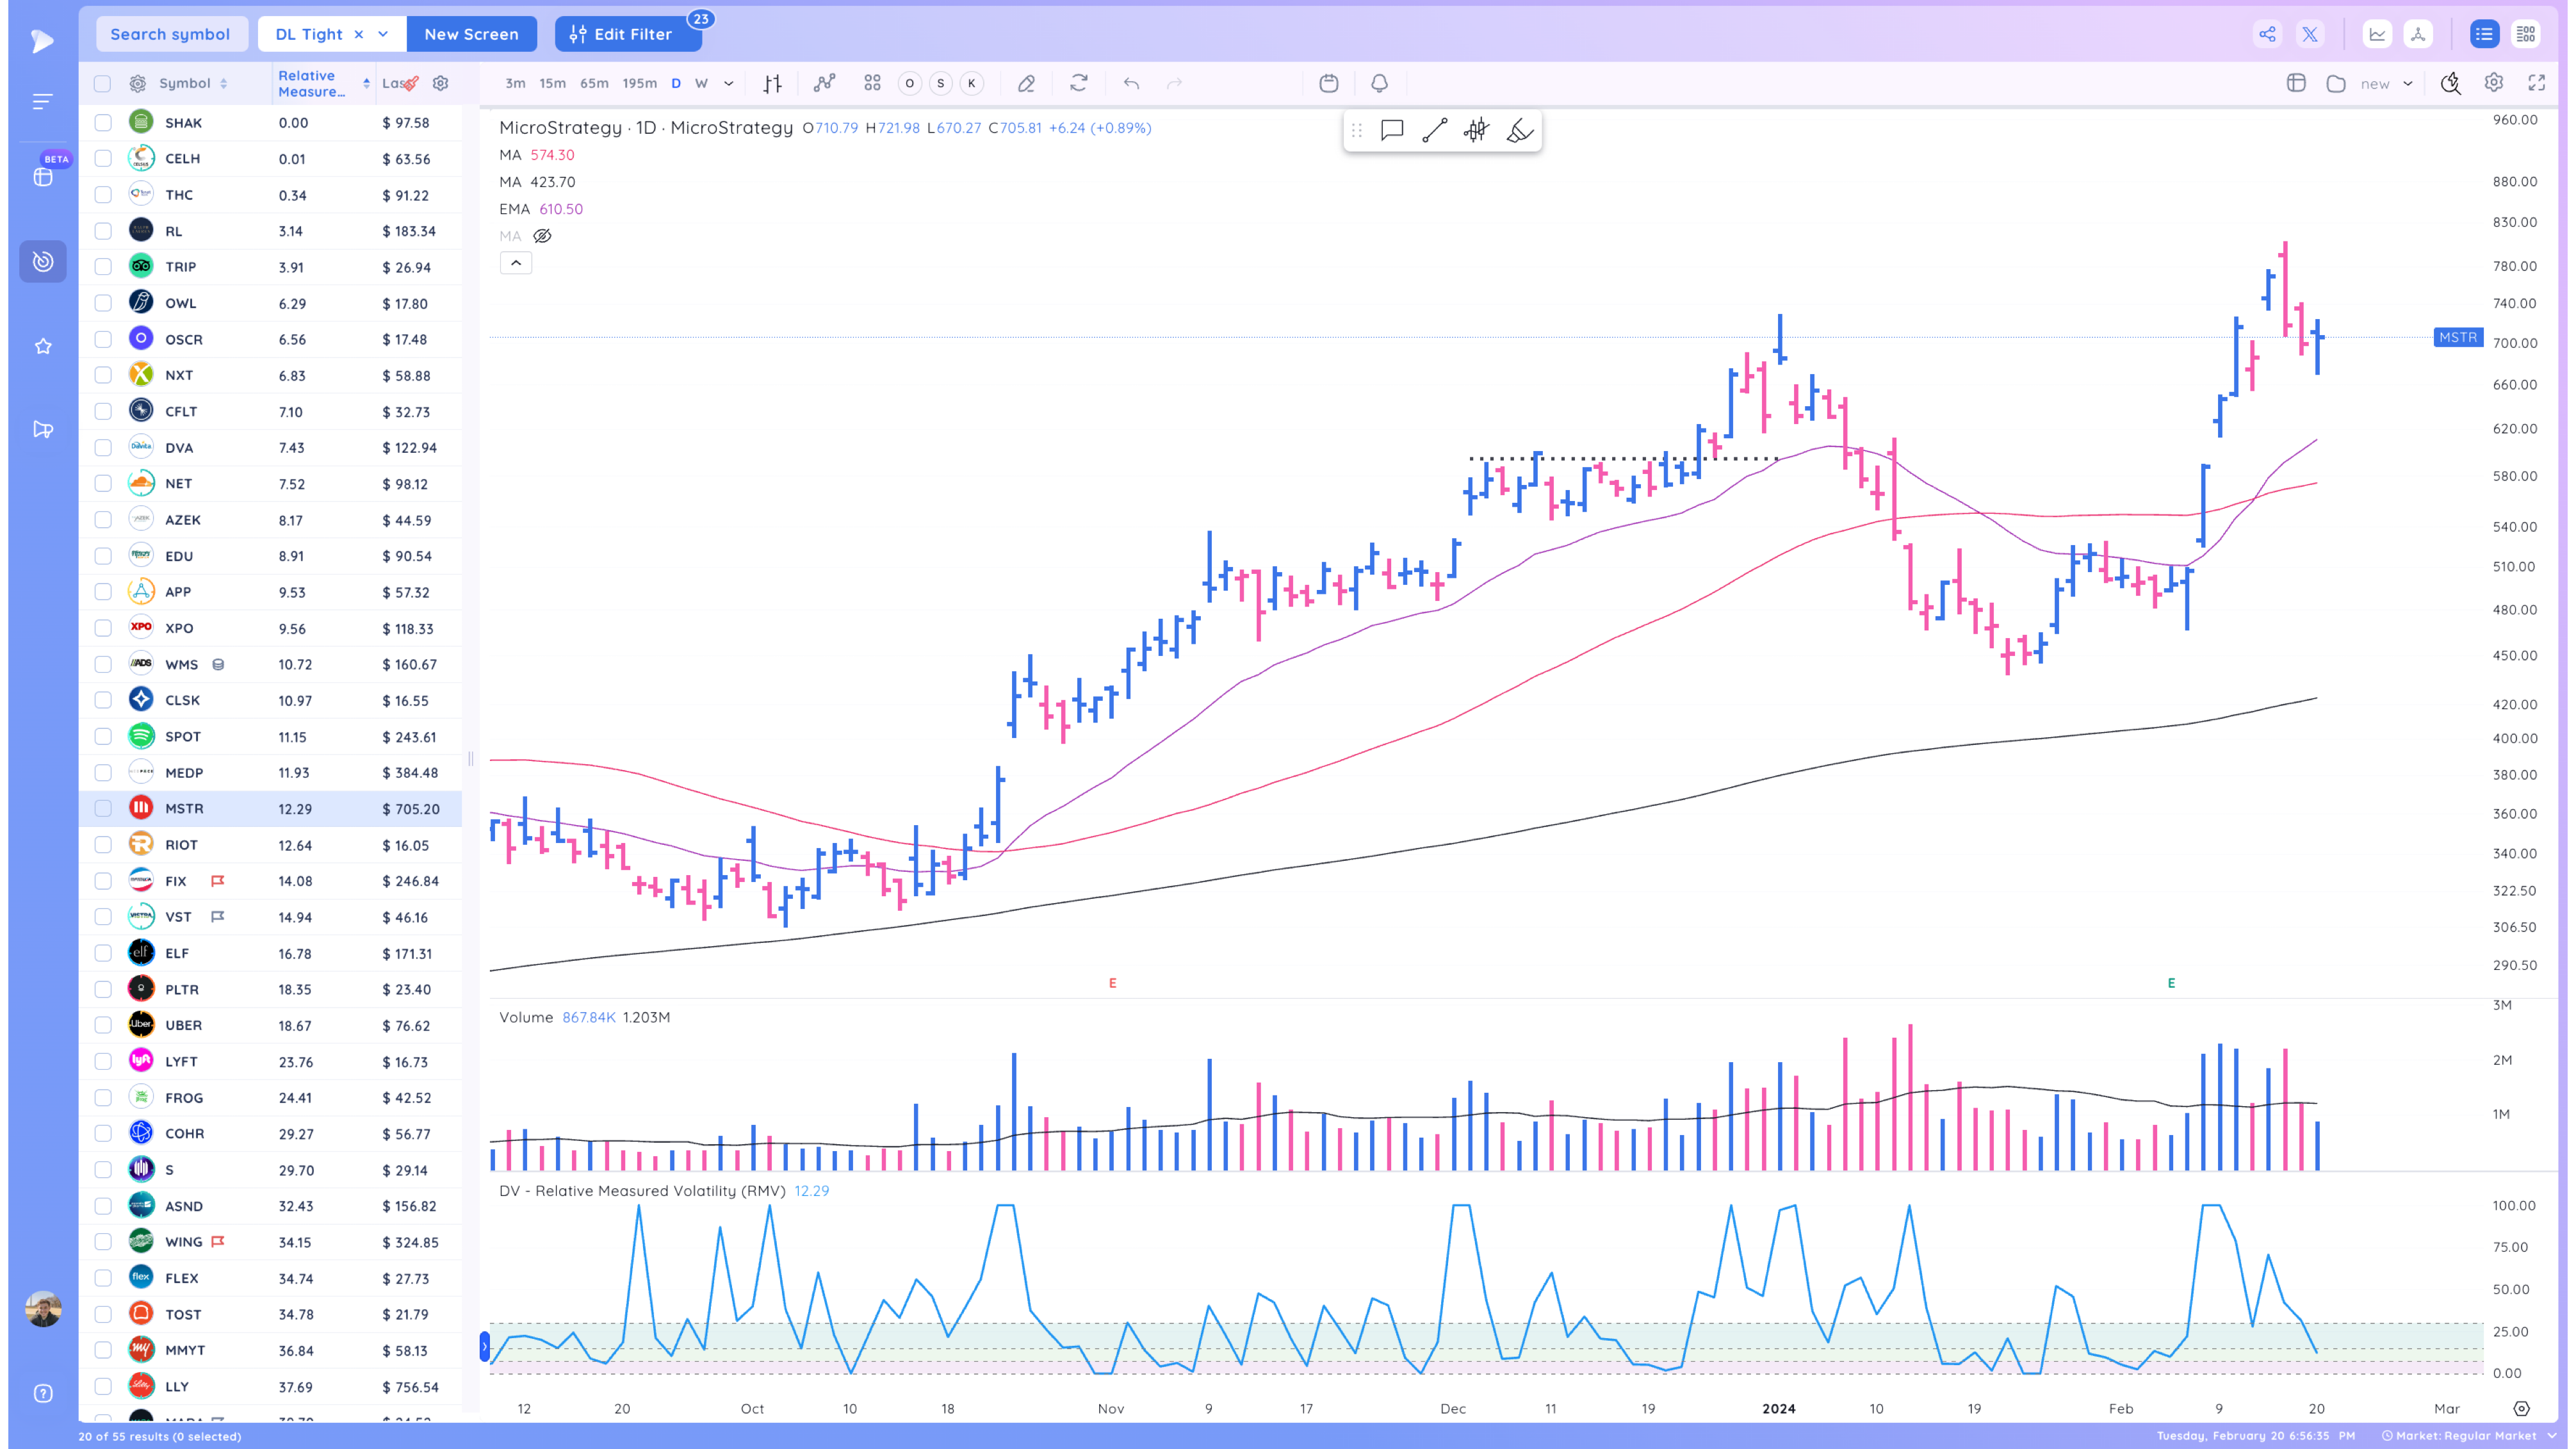Open the column settings gear in table header
Screen dimensions: 2576x1449
[440, 83]
